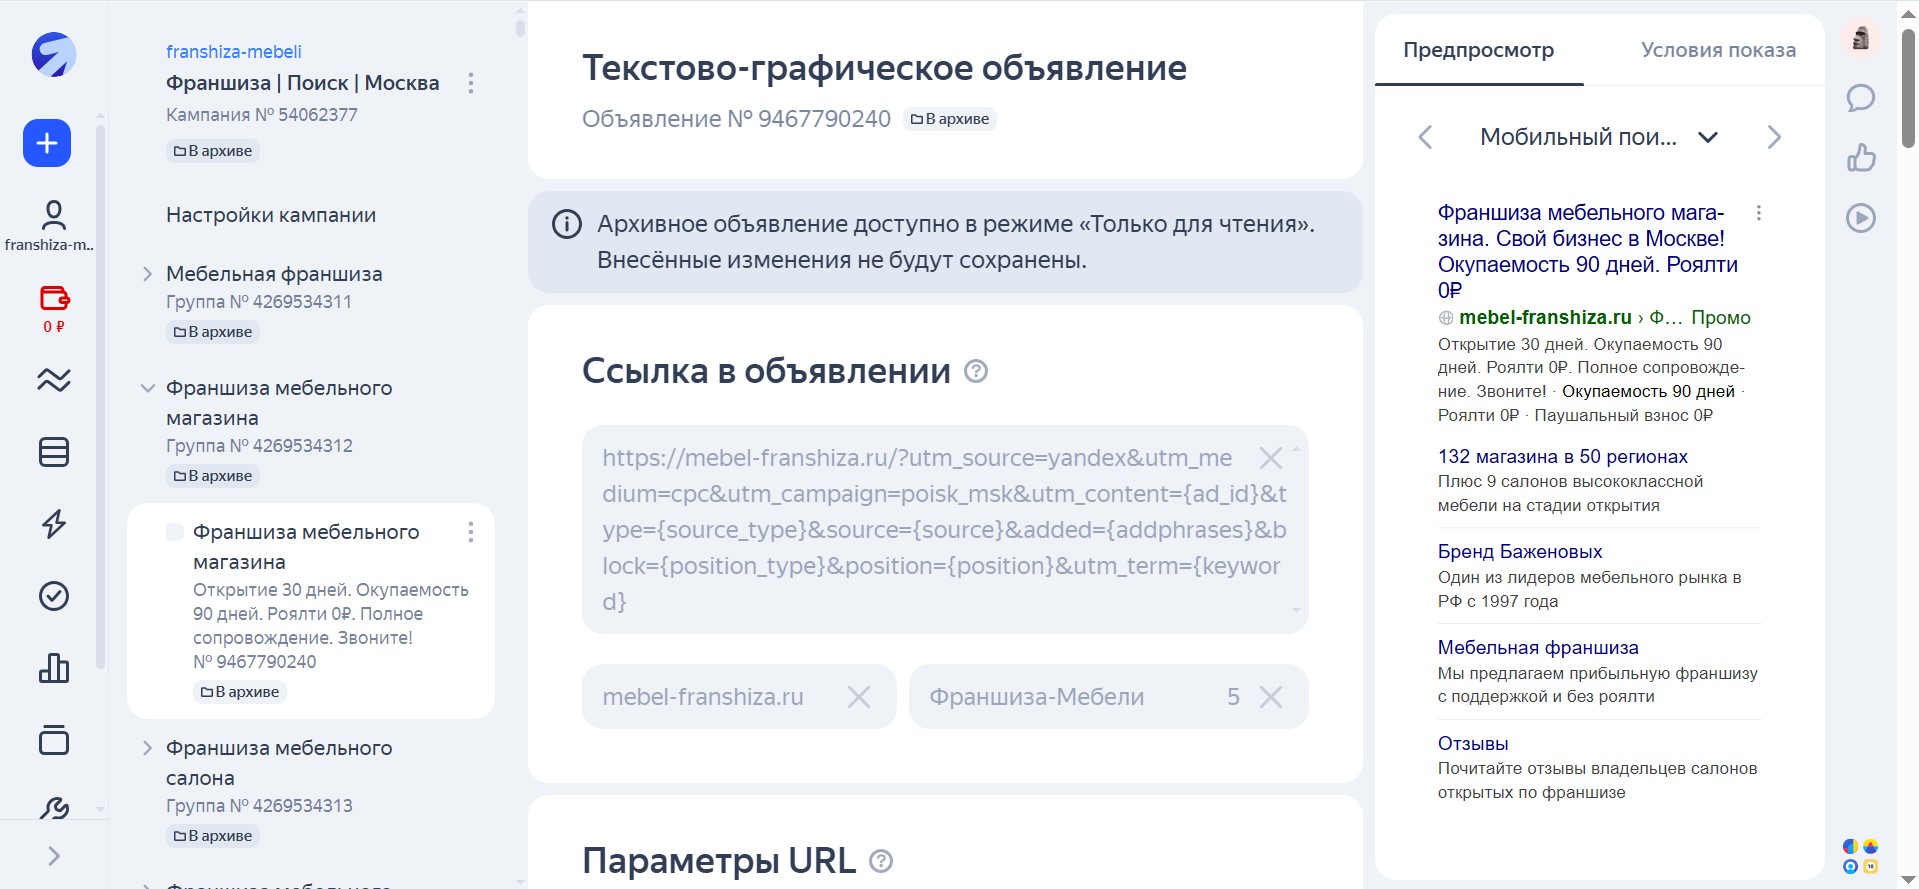The image size is (1919, 889).
Task: Expand group Мебельная франшиза
Action: pos(147,274)
